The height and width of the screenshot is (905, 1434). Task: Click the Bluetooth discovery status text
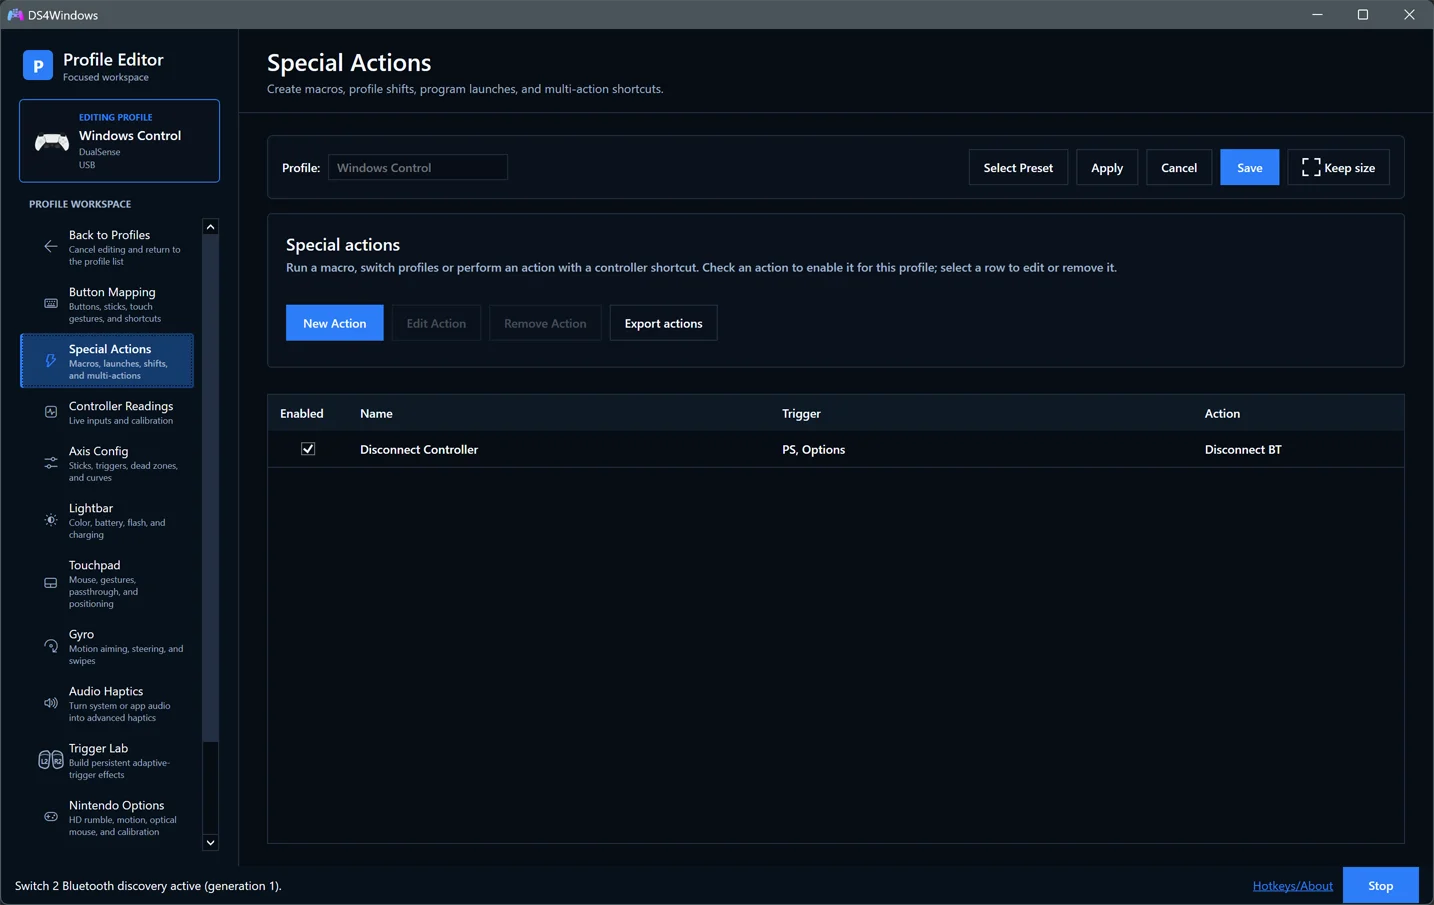(x=148, y=886)
